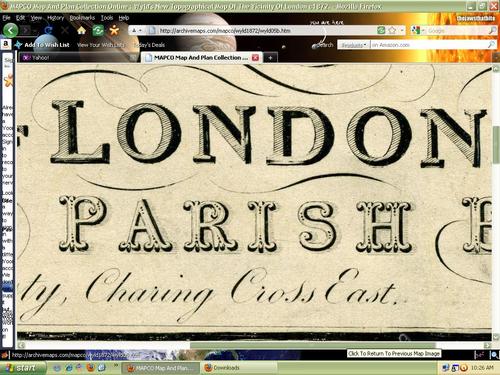Click the scroll-up arrow of vertical scrollbar

point(496,69)
